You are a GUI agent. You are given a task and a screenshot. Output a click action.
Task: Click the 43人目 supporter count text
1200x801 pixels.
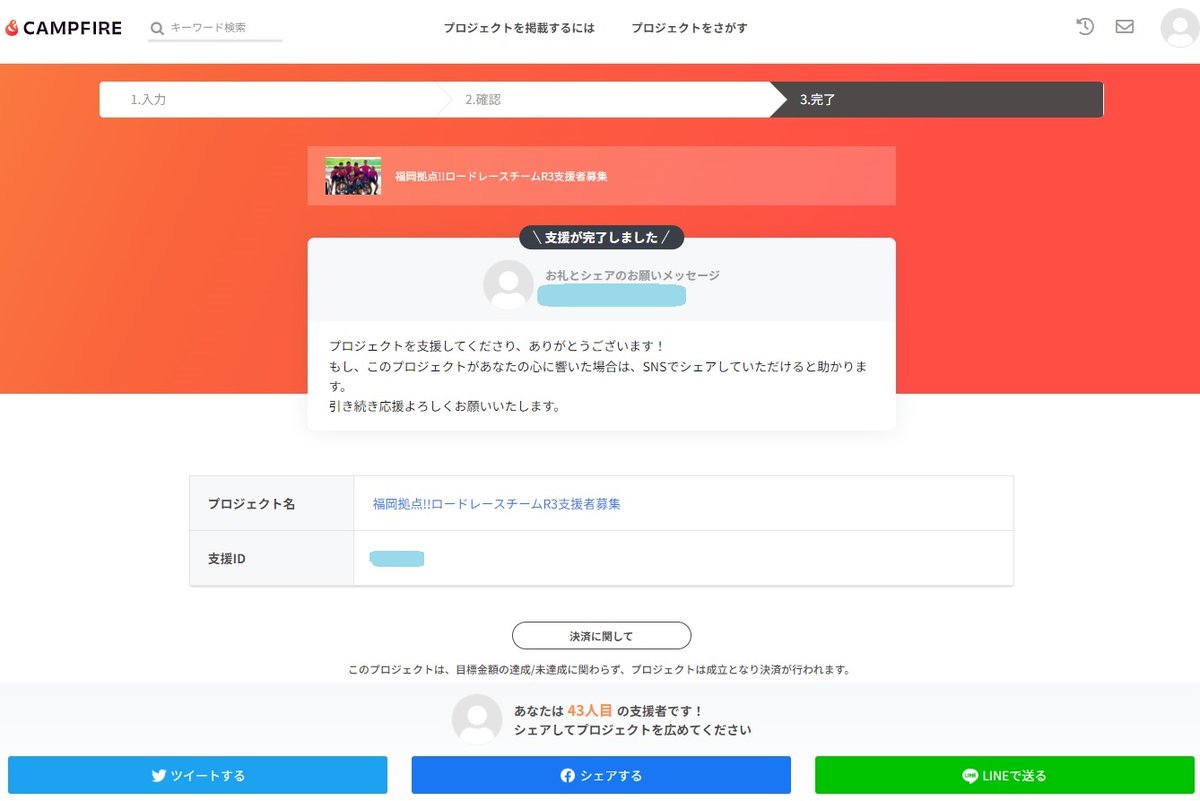pyautogui.click(x=590, y=710)
